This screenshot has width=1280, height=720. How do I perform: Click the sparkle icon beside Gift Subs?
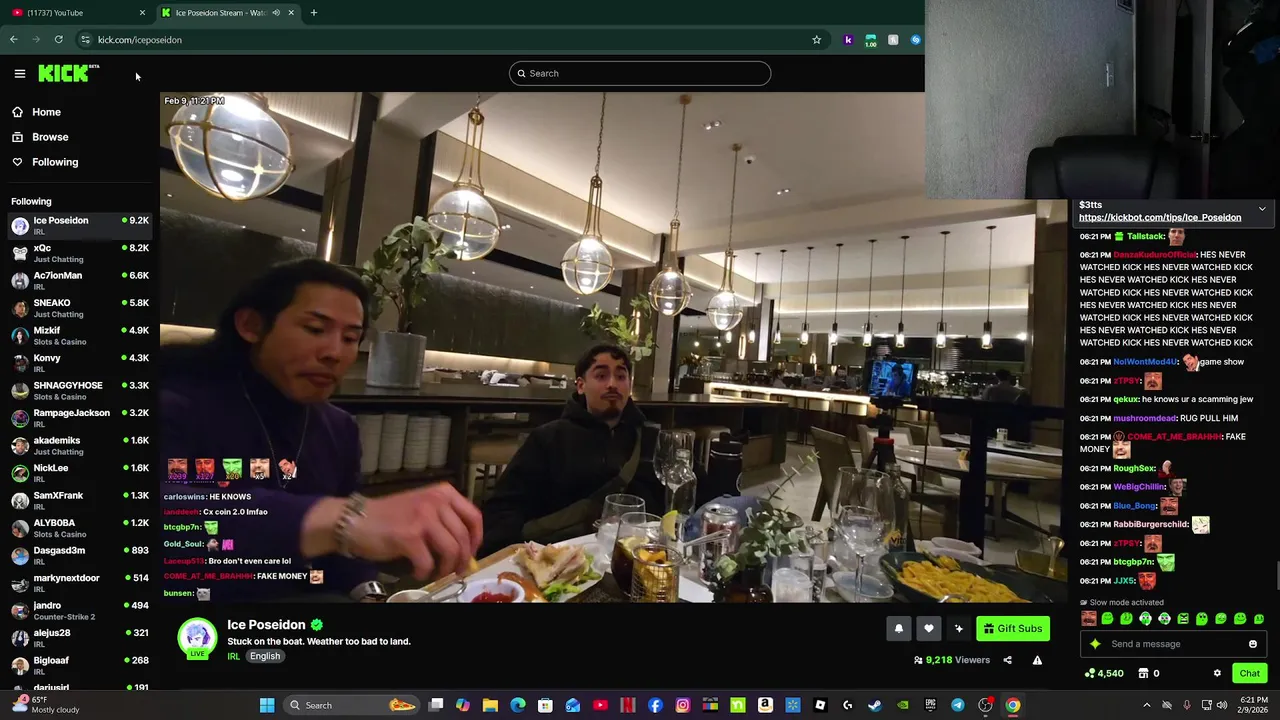pyautogui.click(x=959, y=628)
